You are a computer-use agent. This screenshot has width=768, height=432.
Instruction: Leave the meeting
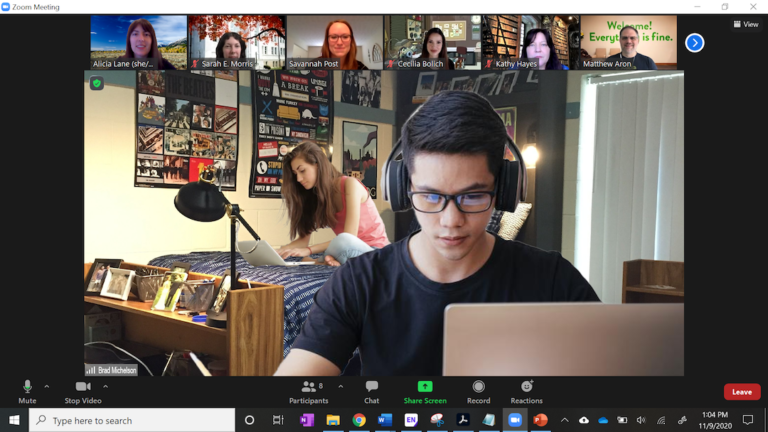[741, 392]
